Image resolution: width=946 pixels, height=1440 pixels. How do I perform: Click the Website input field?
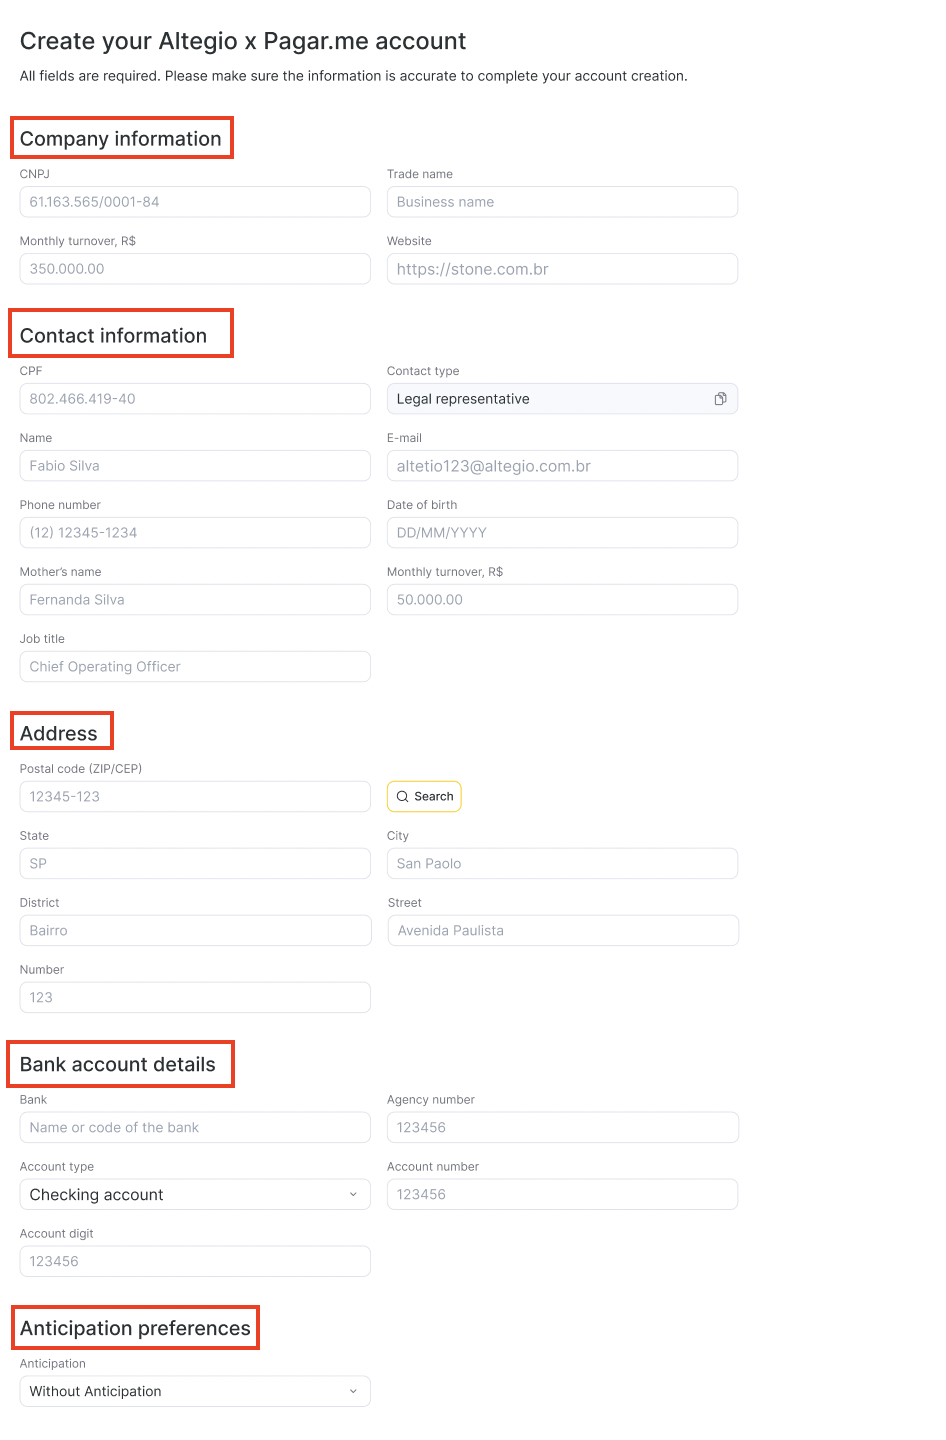(562, 269)
